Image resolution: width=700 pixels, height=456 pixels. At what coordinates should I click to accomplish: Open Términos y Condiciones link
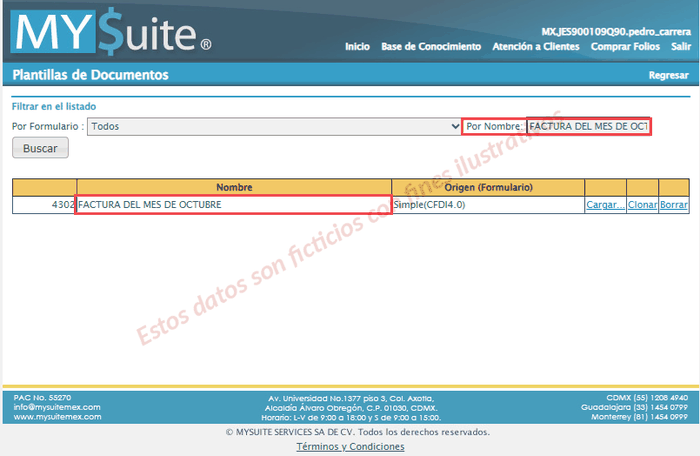point(350,446)
